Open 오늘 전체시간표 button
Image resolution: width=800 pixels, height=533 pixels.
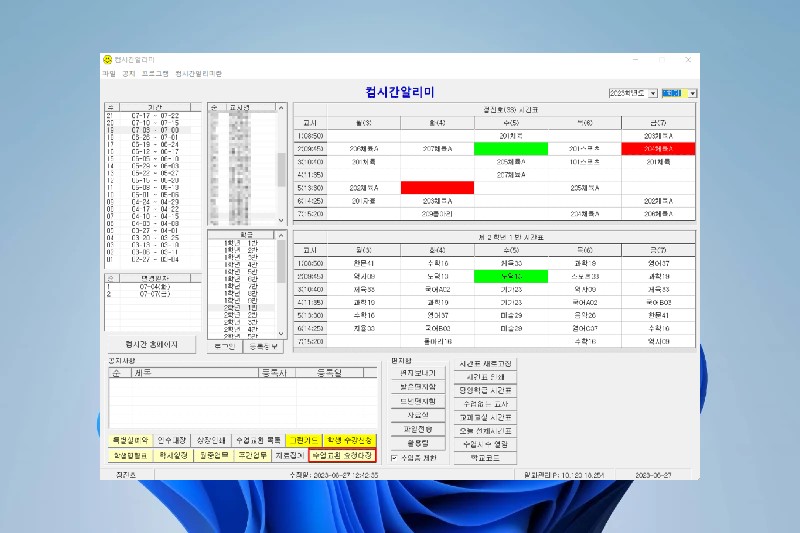tap(485, 430)
